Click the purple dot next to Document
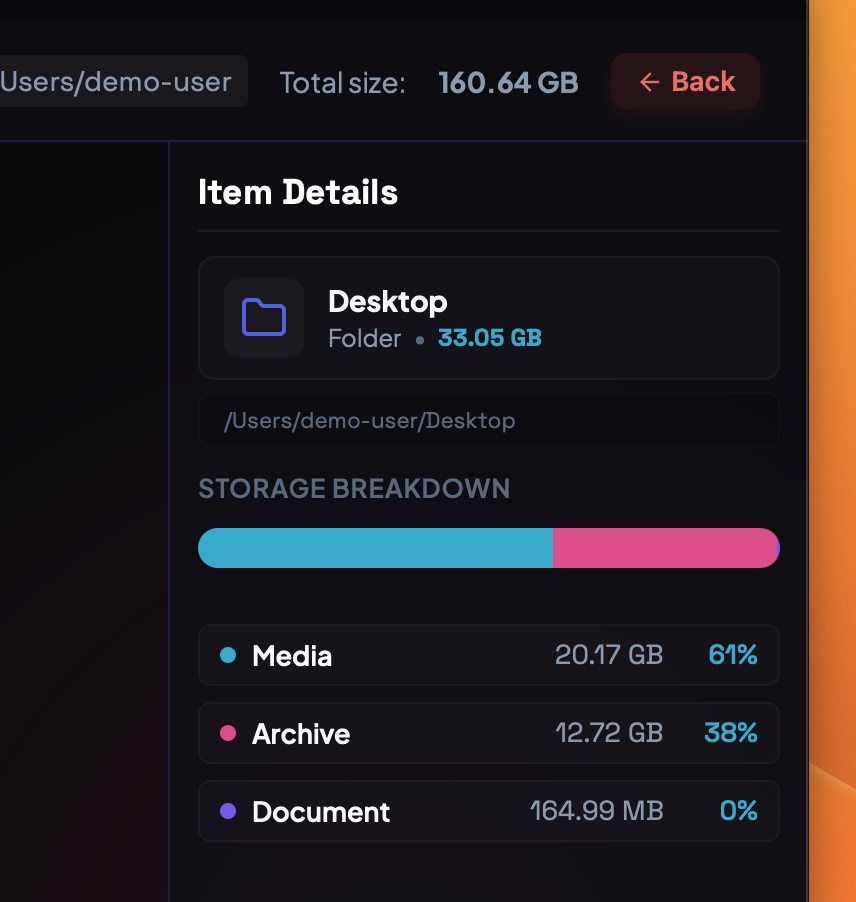856x902 pixels. pos(228,811)
